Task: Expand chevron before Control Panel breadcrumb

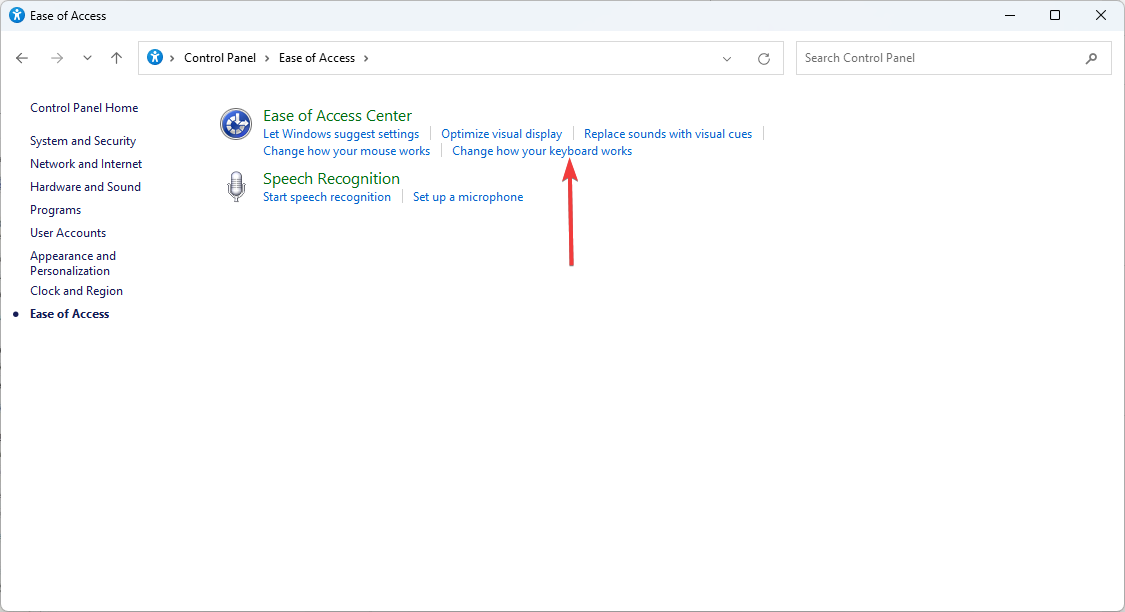Action: pyautogui.click(x=172, y=58)
